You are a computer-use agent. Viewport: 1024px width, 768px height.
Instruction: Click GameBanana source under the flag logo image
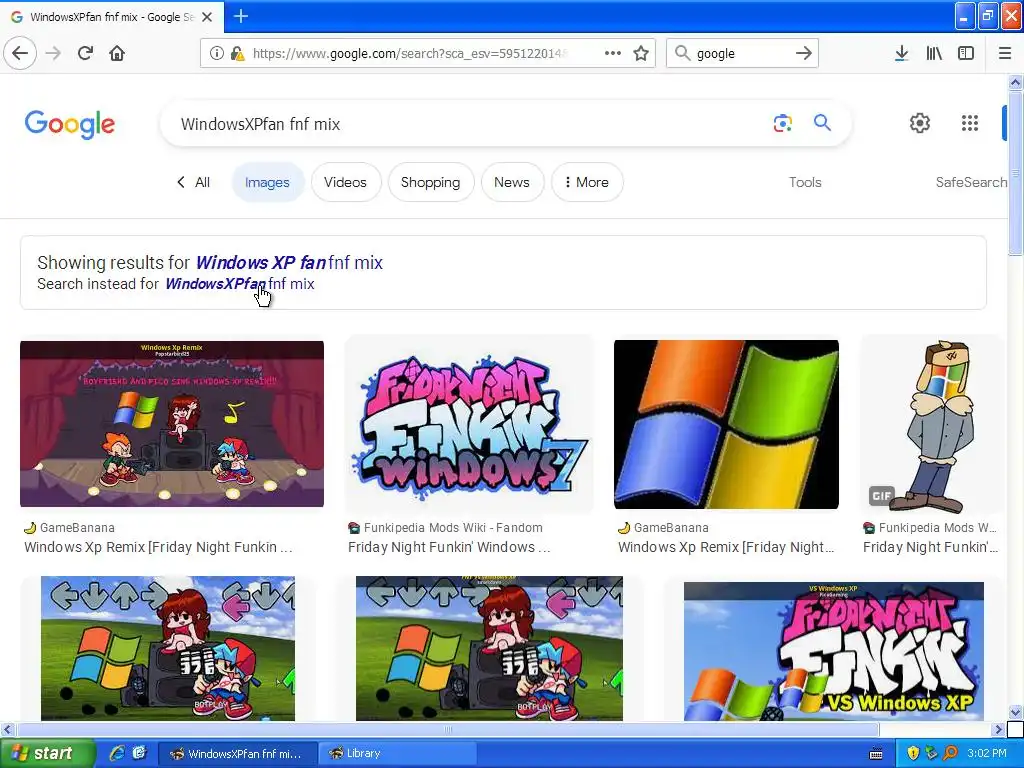(671, 528)
